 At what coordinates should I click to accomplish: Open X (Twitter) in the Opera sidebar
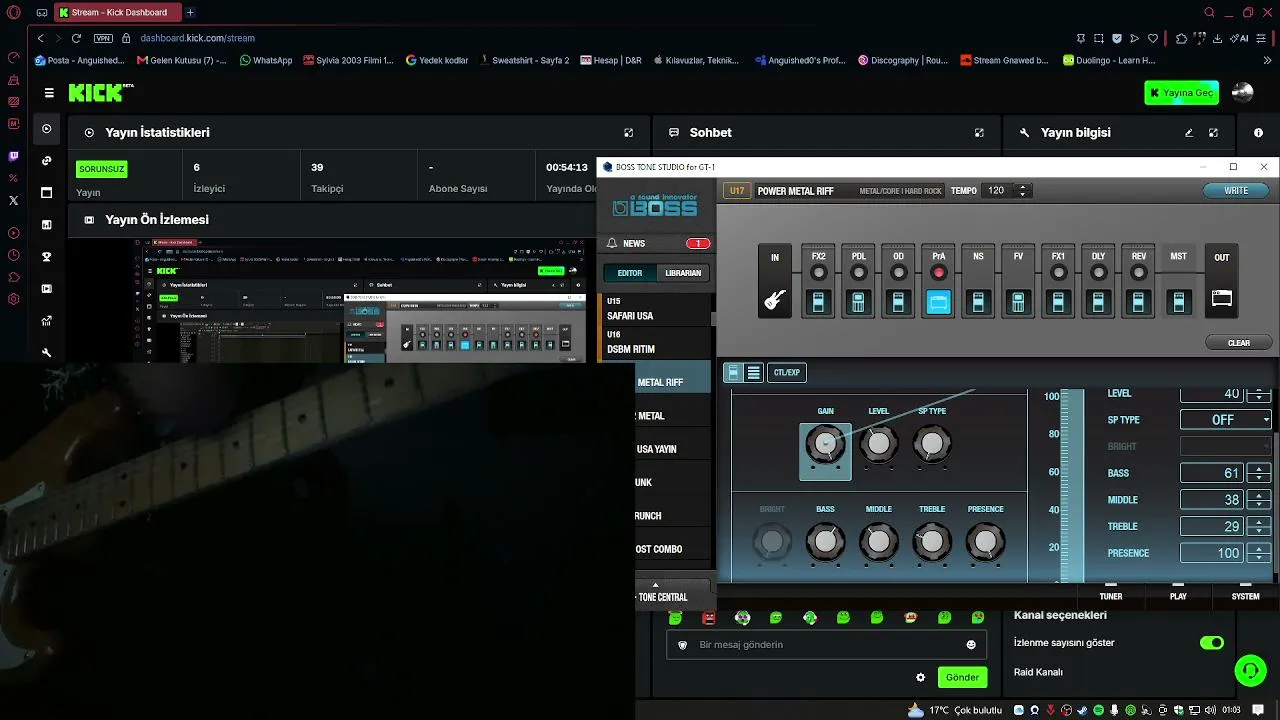coord(13,200)
